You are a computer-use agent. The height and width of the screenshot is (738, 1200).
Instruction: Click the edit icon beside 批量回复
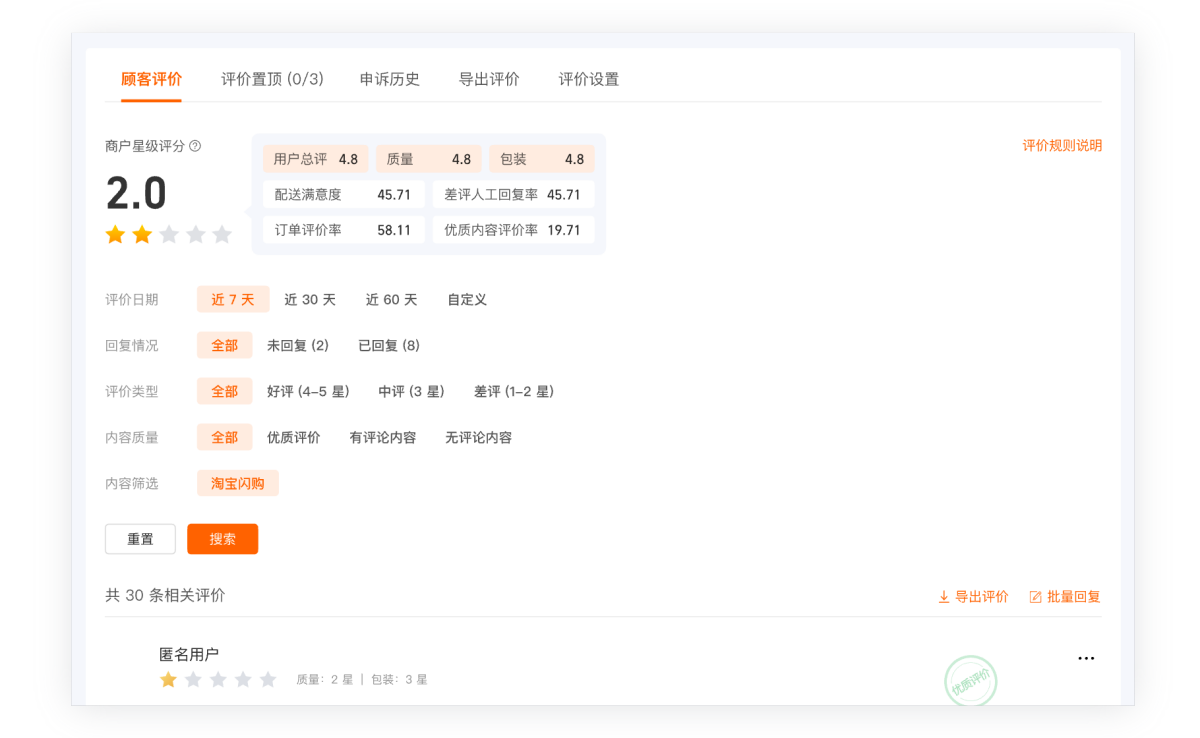coord(1035,597)
